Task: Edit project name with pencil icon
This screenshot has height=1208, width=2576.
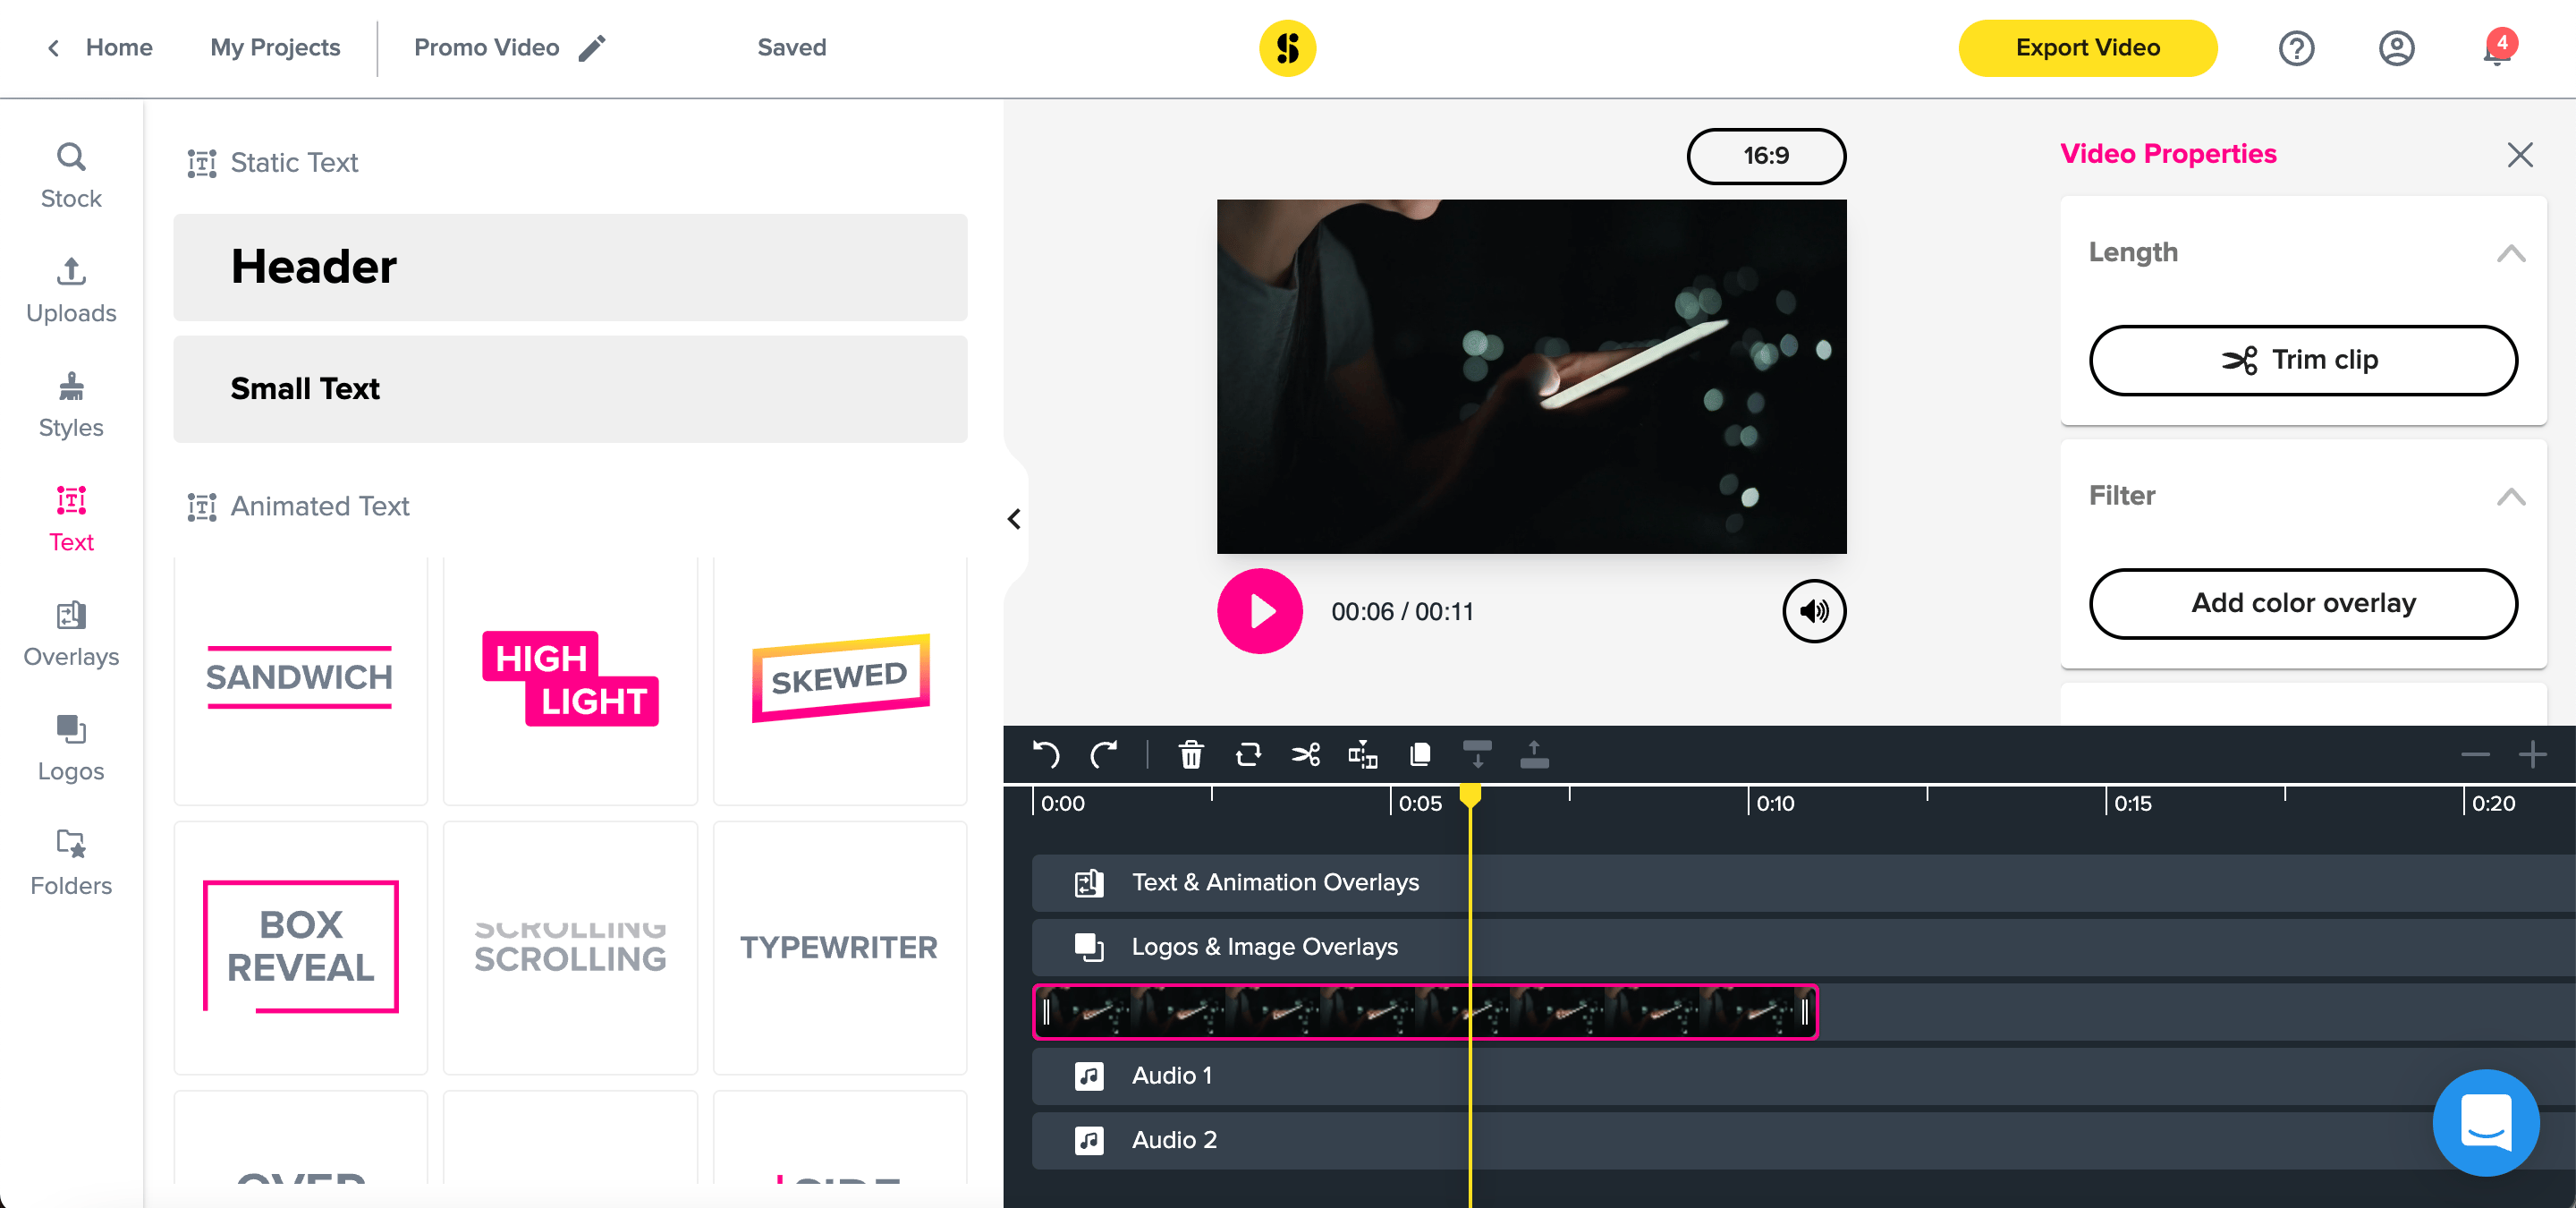Action: click(x=592, y=48)
